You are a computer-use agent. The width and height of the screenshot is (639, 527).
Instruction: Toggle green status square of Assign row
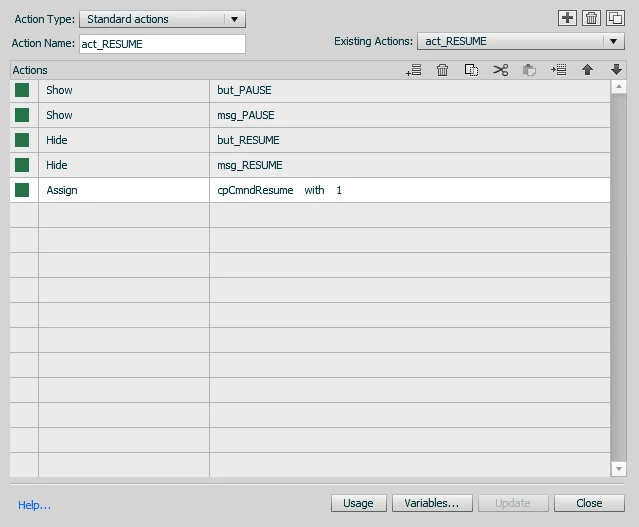coord(22,190)
